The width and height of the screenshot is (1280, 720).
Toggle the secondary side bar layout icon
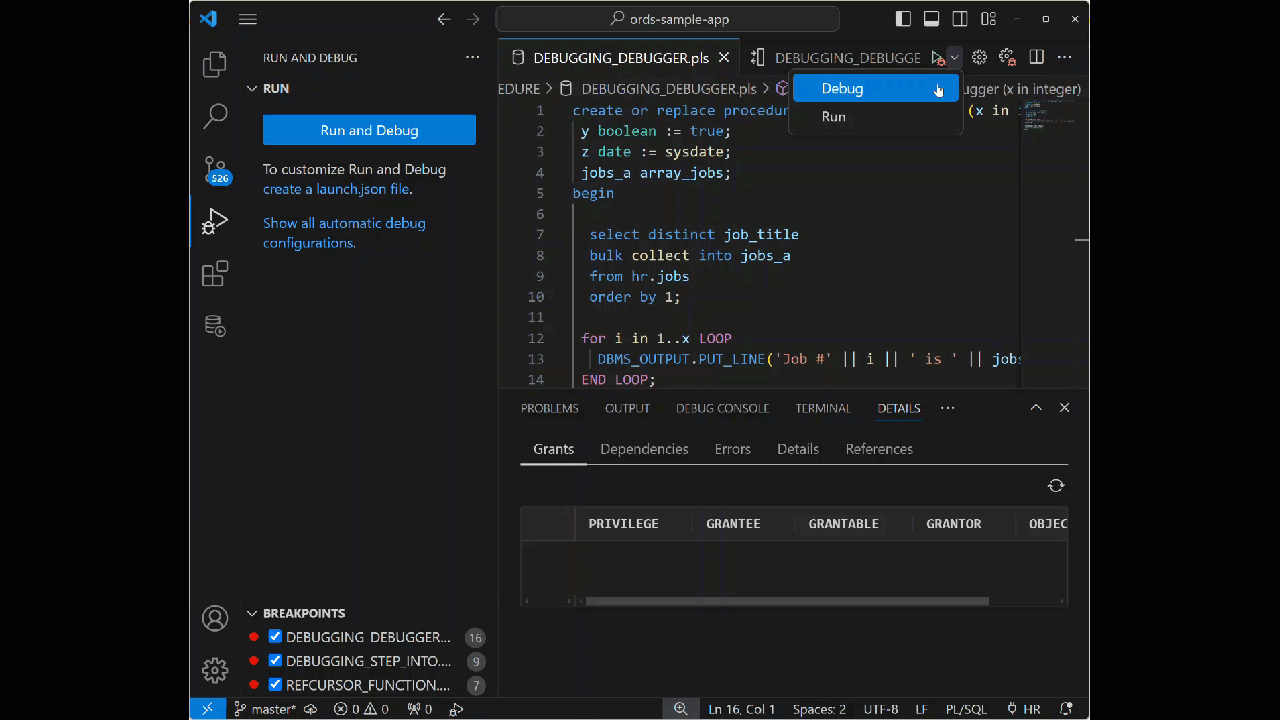pyautogui.click(x=960, y=19)
